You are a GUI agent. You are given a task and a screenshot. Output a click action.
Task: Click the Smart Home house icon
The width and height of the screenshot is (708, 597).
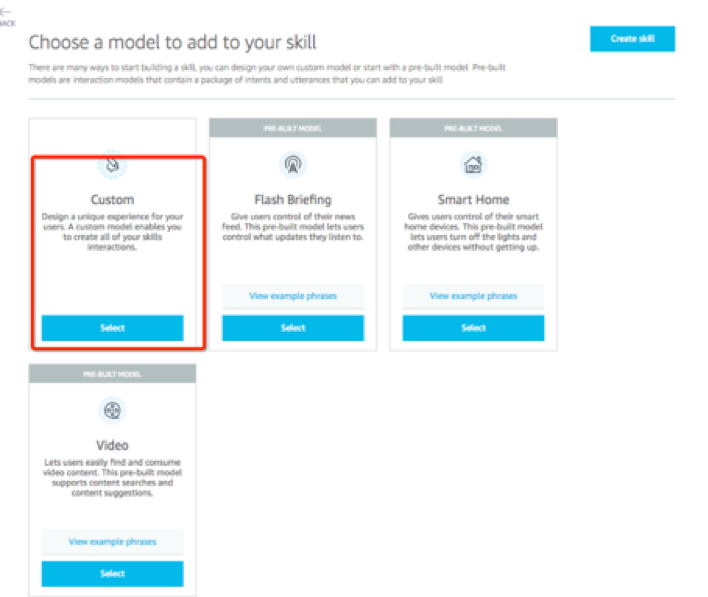point(473,164)
